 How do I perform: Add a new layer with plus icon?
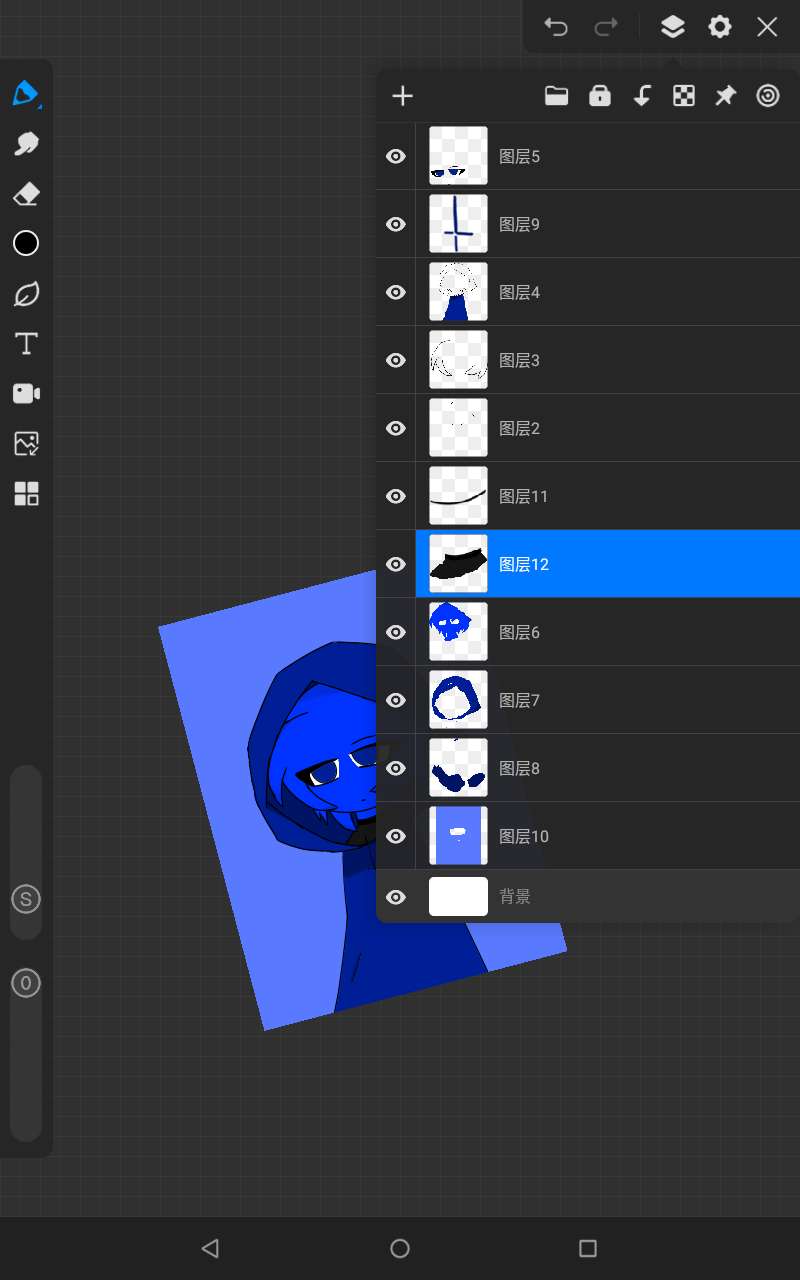coord(402,96)
